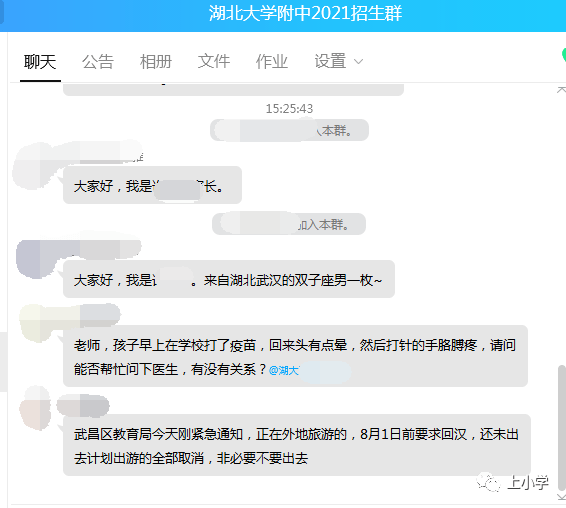Open the 作业 tab
Image resolution: width=566 pixels, height=508 pixels.
tap(271, 61)
